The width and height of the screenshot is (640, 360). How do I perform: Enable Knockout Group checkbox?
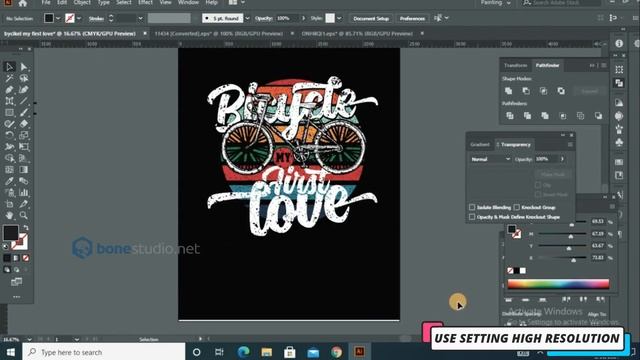pyautogui.click(x=517, y=207)
